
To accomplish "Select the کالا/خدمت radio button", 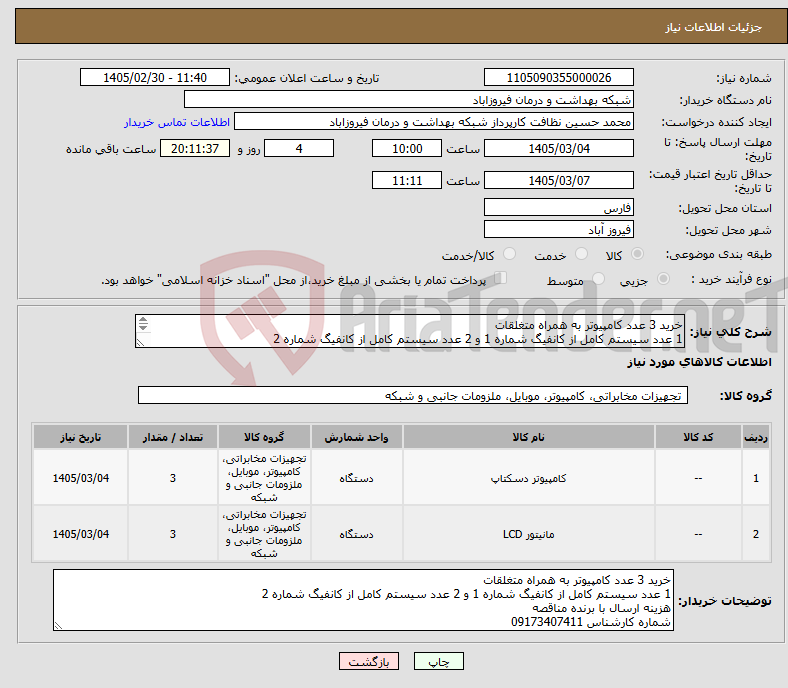I will (x=510, y=254).
